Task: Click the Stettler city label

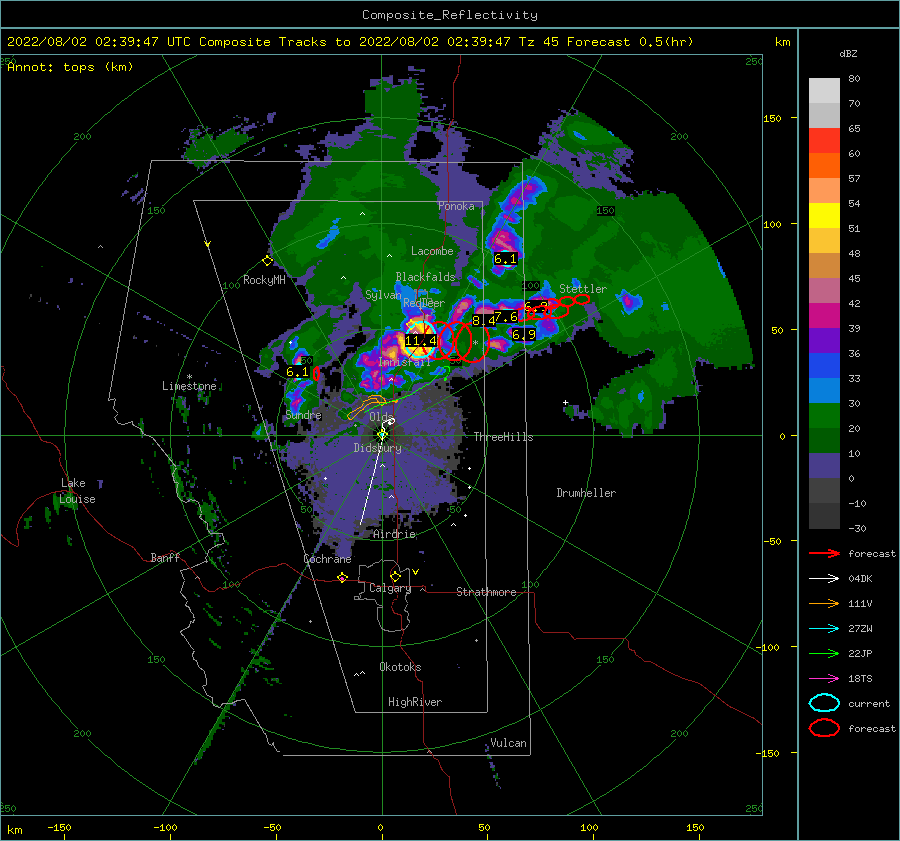Action: [583, 289]
